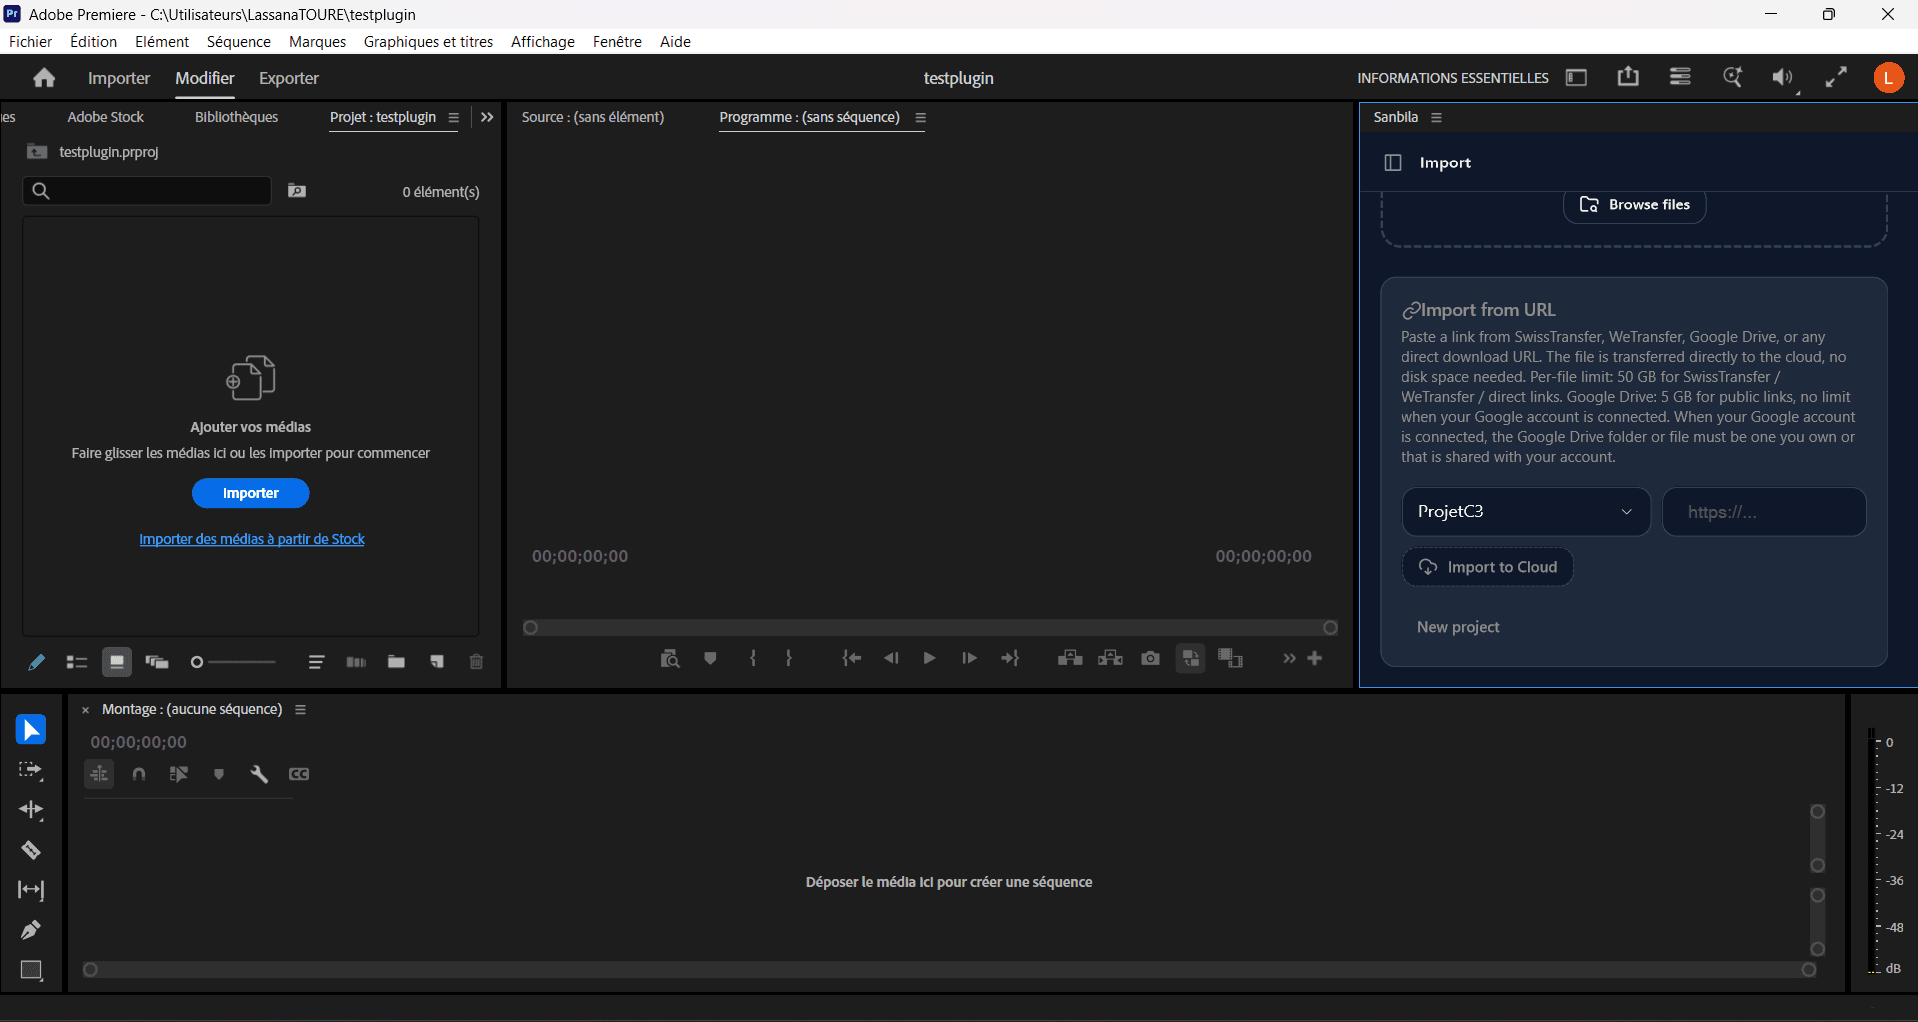Open Quick Export share icon

pyautogui.click(x=1628, y=77)
